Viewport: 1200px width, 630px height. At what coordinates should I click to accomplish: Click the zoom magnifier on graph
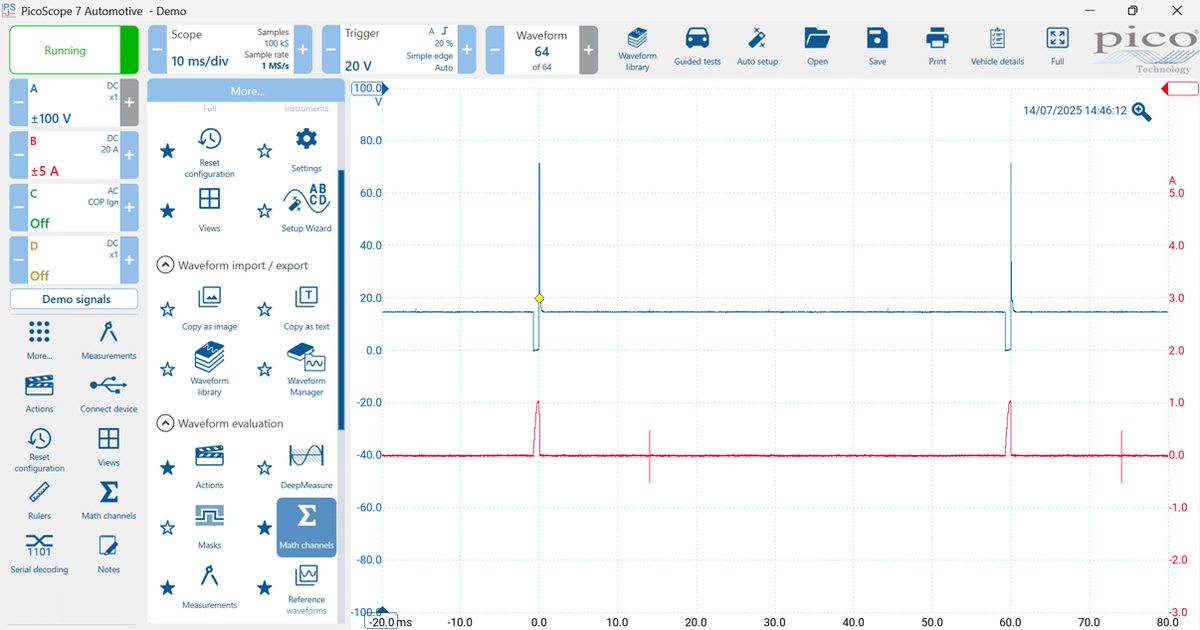(x=1141, y=112)
